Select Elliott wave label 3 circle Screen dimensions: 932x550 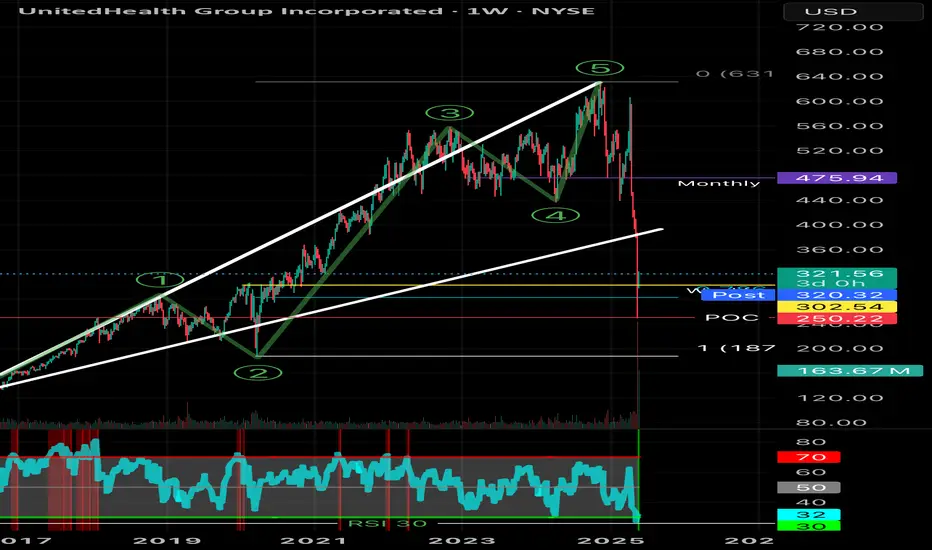[450, 113]
